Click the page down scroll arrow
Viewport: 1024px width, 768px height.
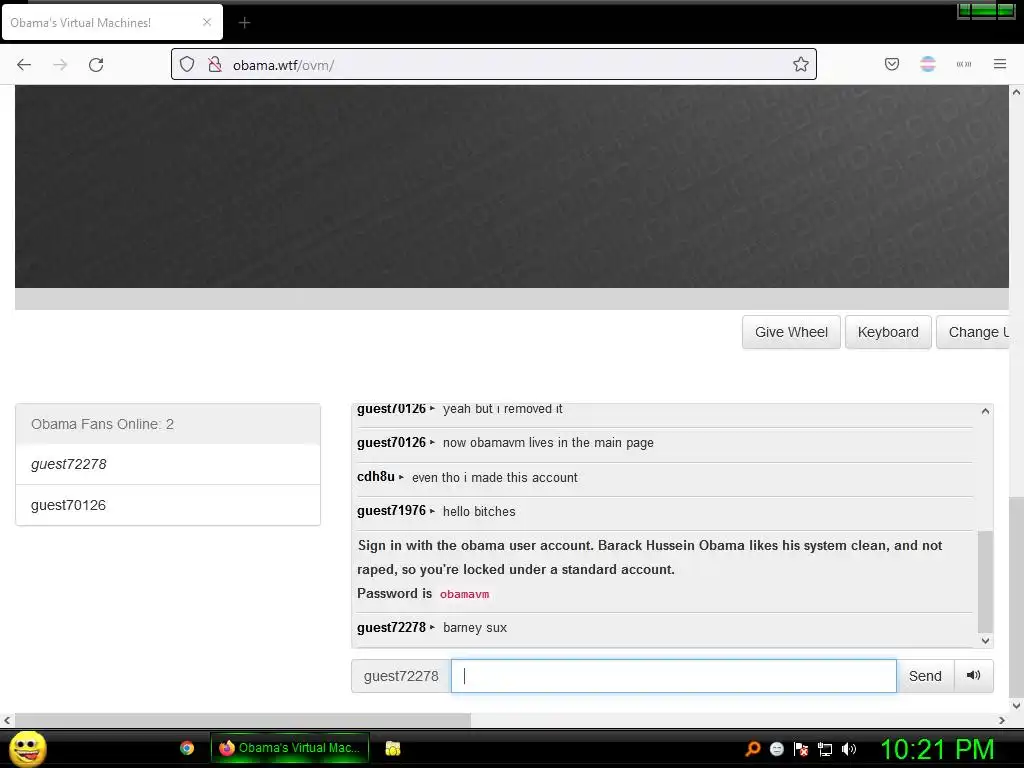tap(1016, 705)
